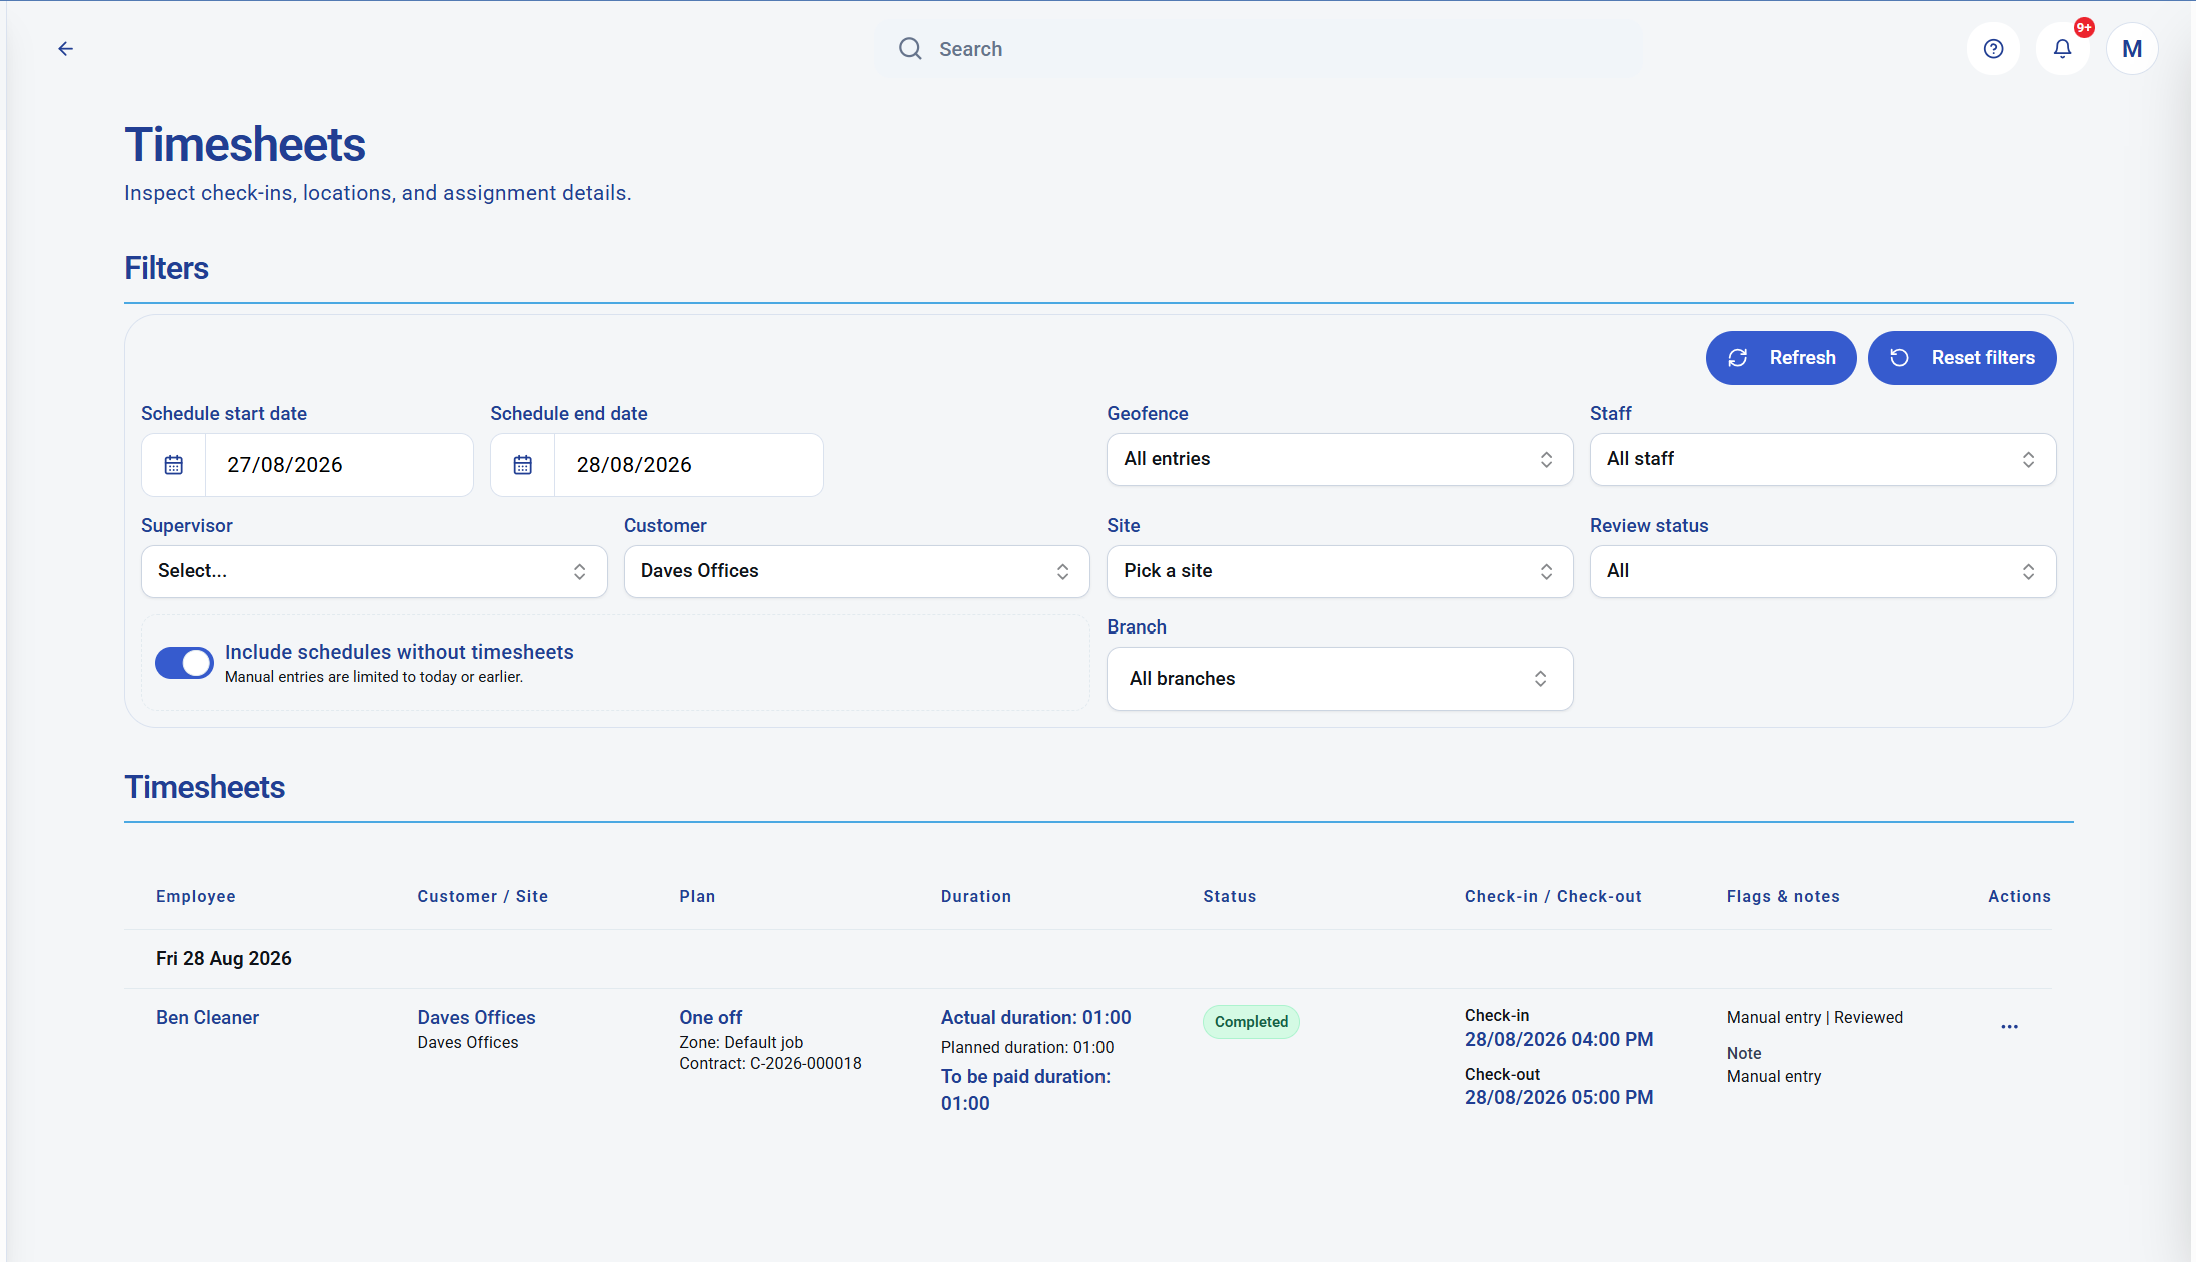The height and width of the screenshot is (1262, 2196).
Task: Click the Flags & notes column header
Action: (1783, 896)
